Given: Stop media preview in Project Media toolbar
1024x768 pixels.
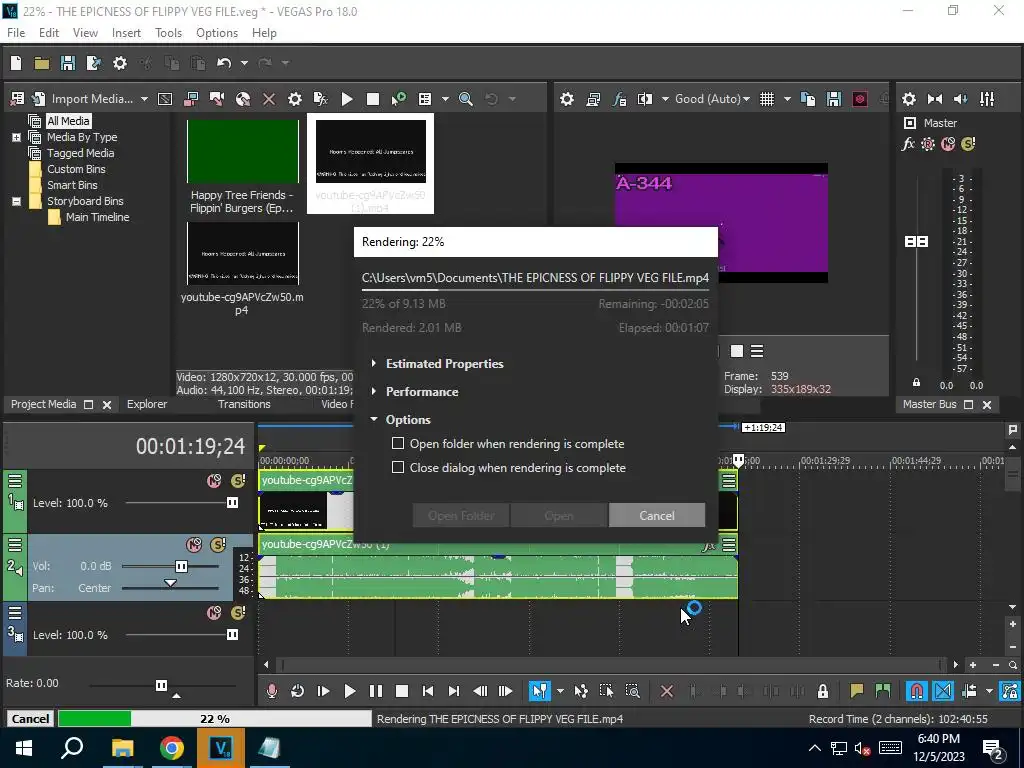Looking at the screenshot, I should [373, 99].
